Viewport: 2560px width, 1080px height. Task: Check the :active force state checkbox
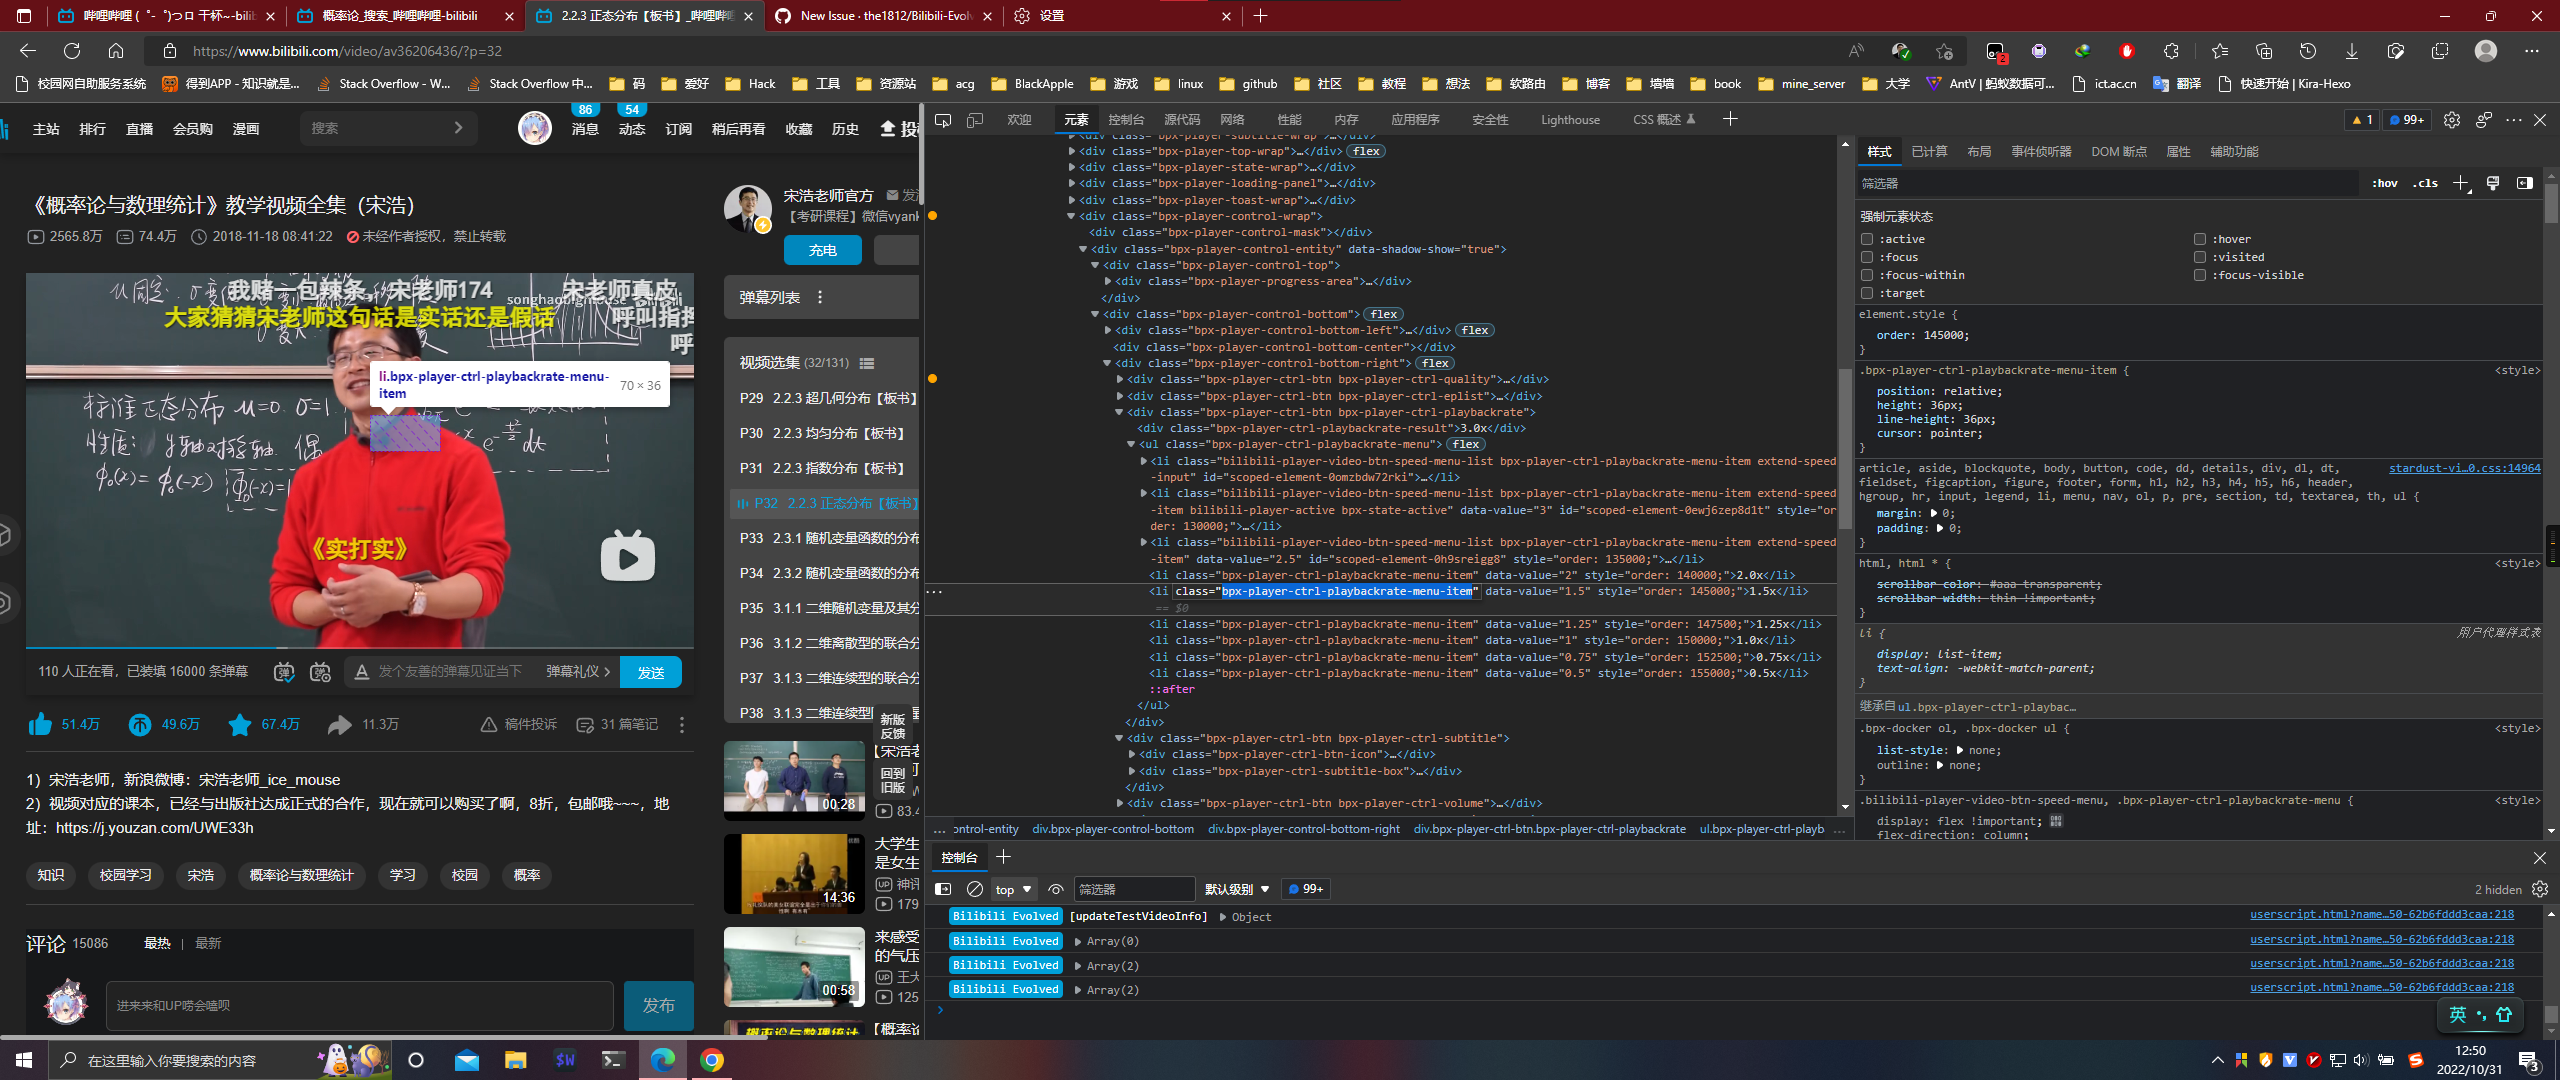coord(1867,239)
